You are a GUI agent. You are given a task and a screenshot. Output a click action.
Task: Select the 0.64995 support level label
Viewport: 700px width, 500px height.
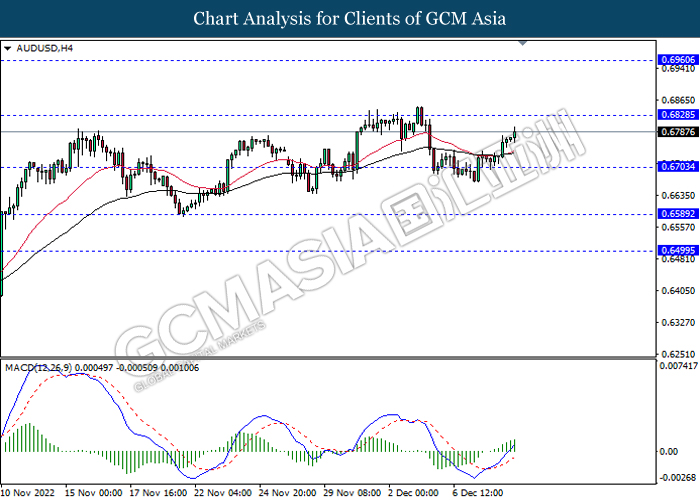pyautogui.click(x=678, y=250)
